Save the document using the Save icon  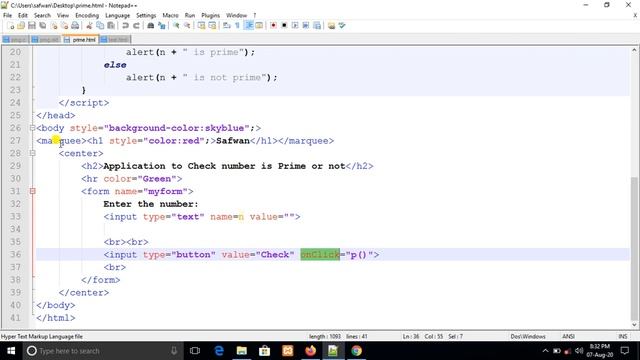click(x=31, y=26)
